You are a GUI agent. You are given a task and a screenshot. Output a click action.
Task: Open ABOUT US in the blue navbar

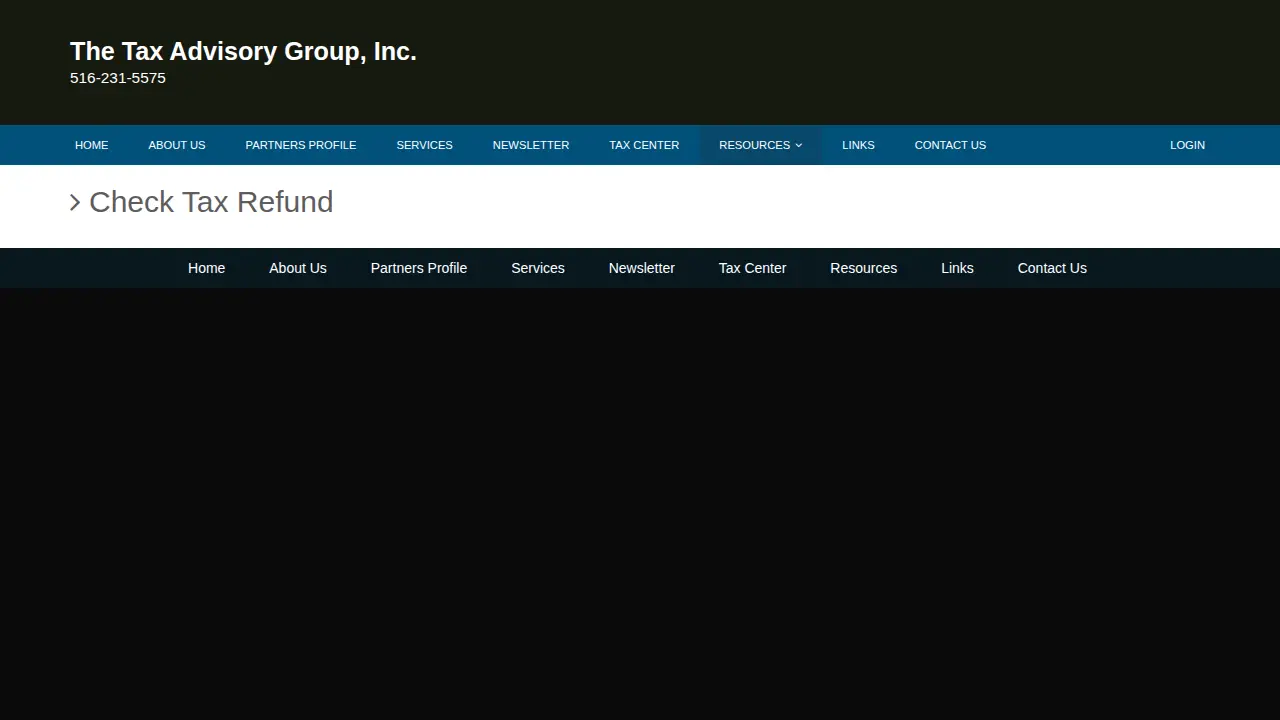click(177, 145)
